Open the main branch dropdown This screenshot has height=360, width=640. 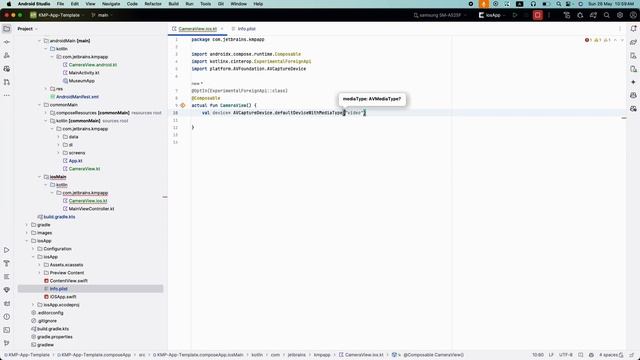click(x=102, y=15)
